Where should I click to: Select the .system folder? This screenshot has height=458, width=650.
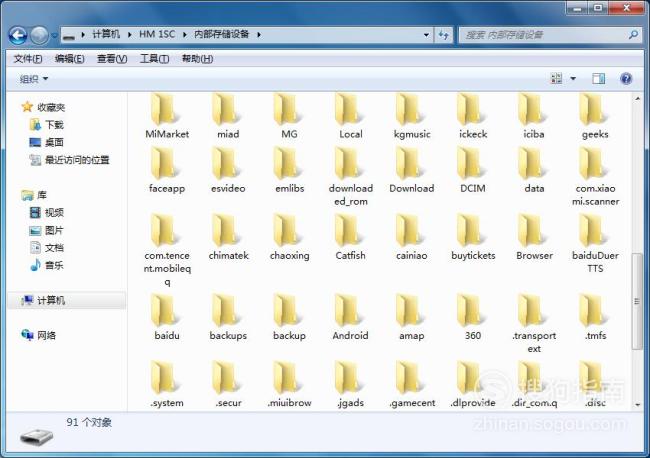167,385
